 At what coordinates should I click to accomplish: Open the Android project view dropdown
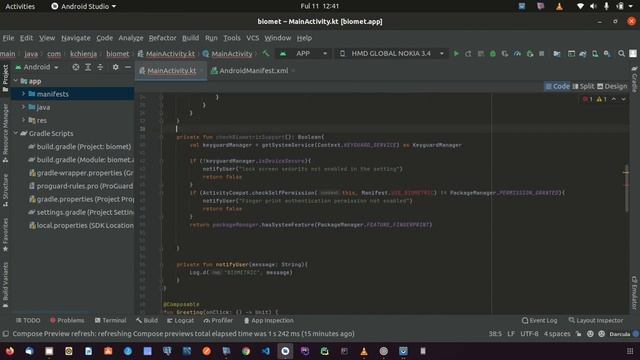coord(37,67)
